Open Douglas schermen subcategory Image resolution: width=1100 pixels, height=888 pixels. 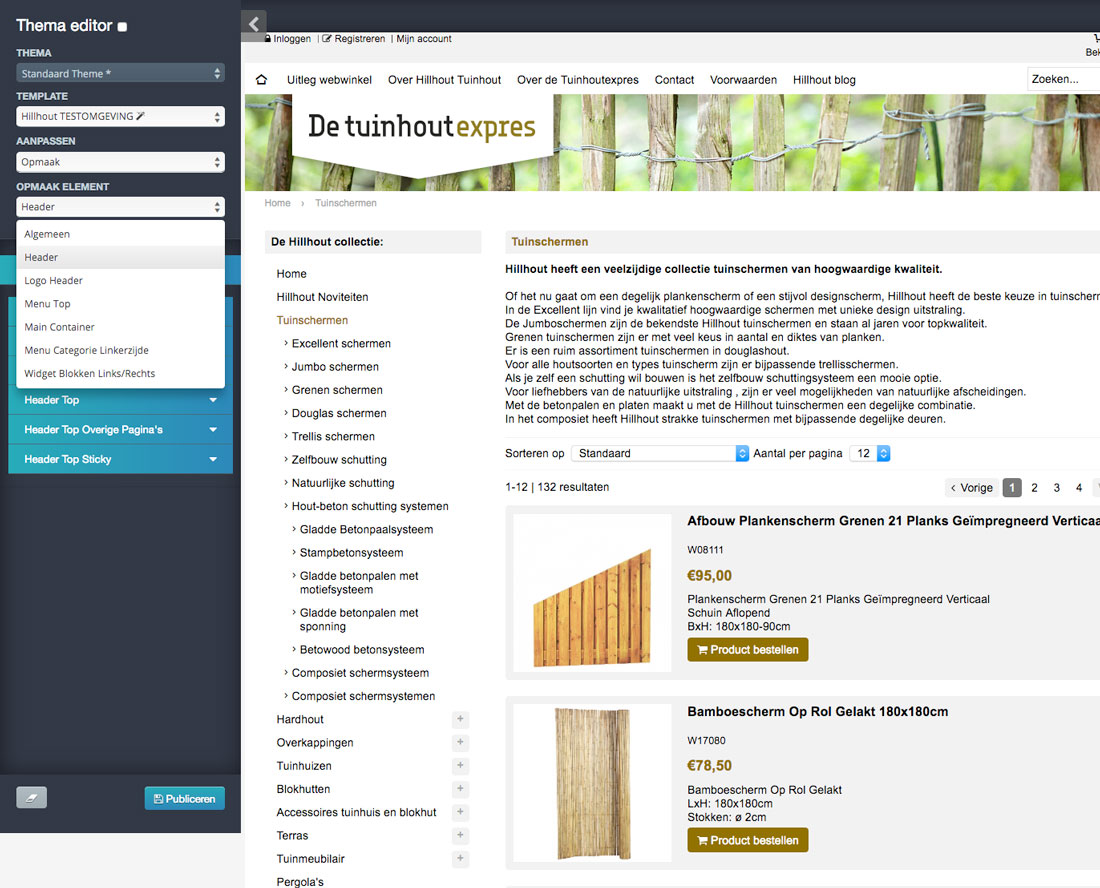point(339,412)
